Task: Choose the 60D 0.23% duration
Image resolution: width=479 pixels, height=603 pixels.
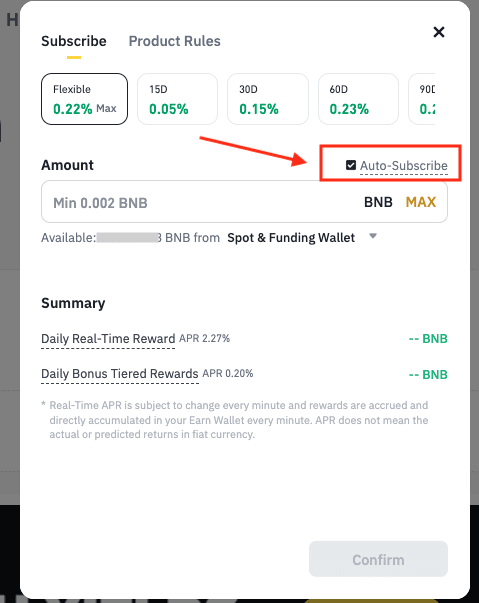Action: [x=358, y=99]
